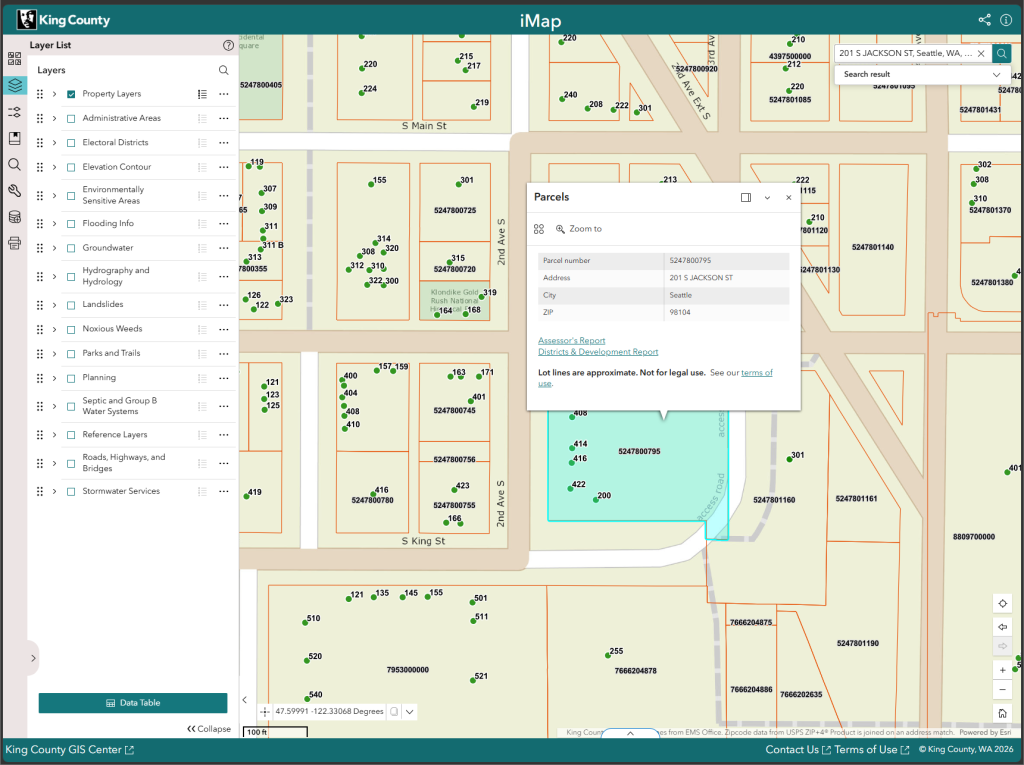The width and height of the screenshot is (1024, 765).
Task: Open the print tool in sidebar
Action: click(14, 244)
